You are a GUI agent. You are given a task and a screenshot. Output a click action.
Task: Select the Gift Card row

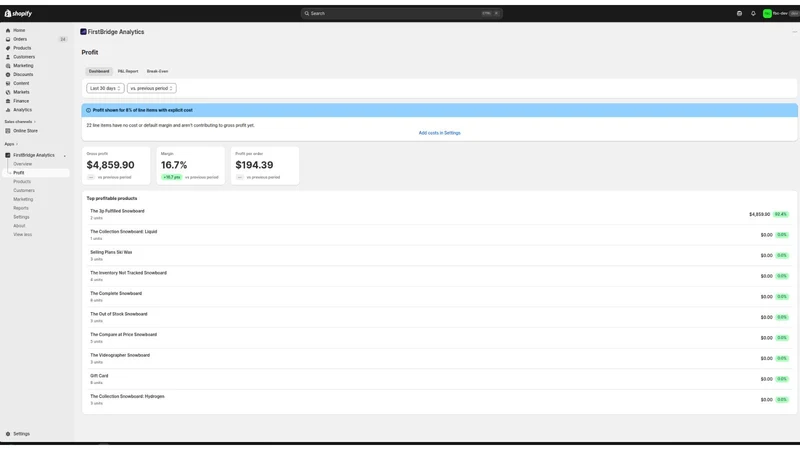click(439, 379)
